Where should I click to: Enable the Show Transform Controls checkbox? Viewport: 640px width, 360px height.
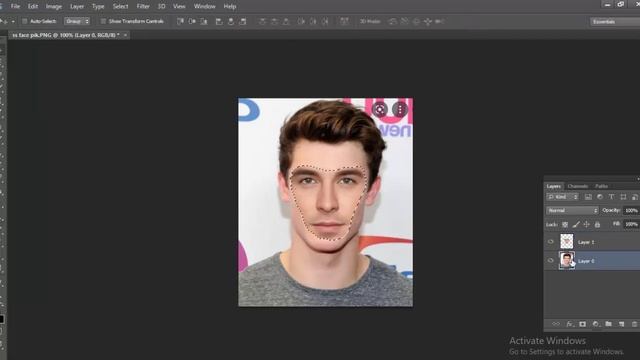[103, 21]
